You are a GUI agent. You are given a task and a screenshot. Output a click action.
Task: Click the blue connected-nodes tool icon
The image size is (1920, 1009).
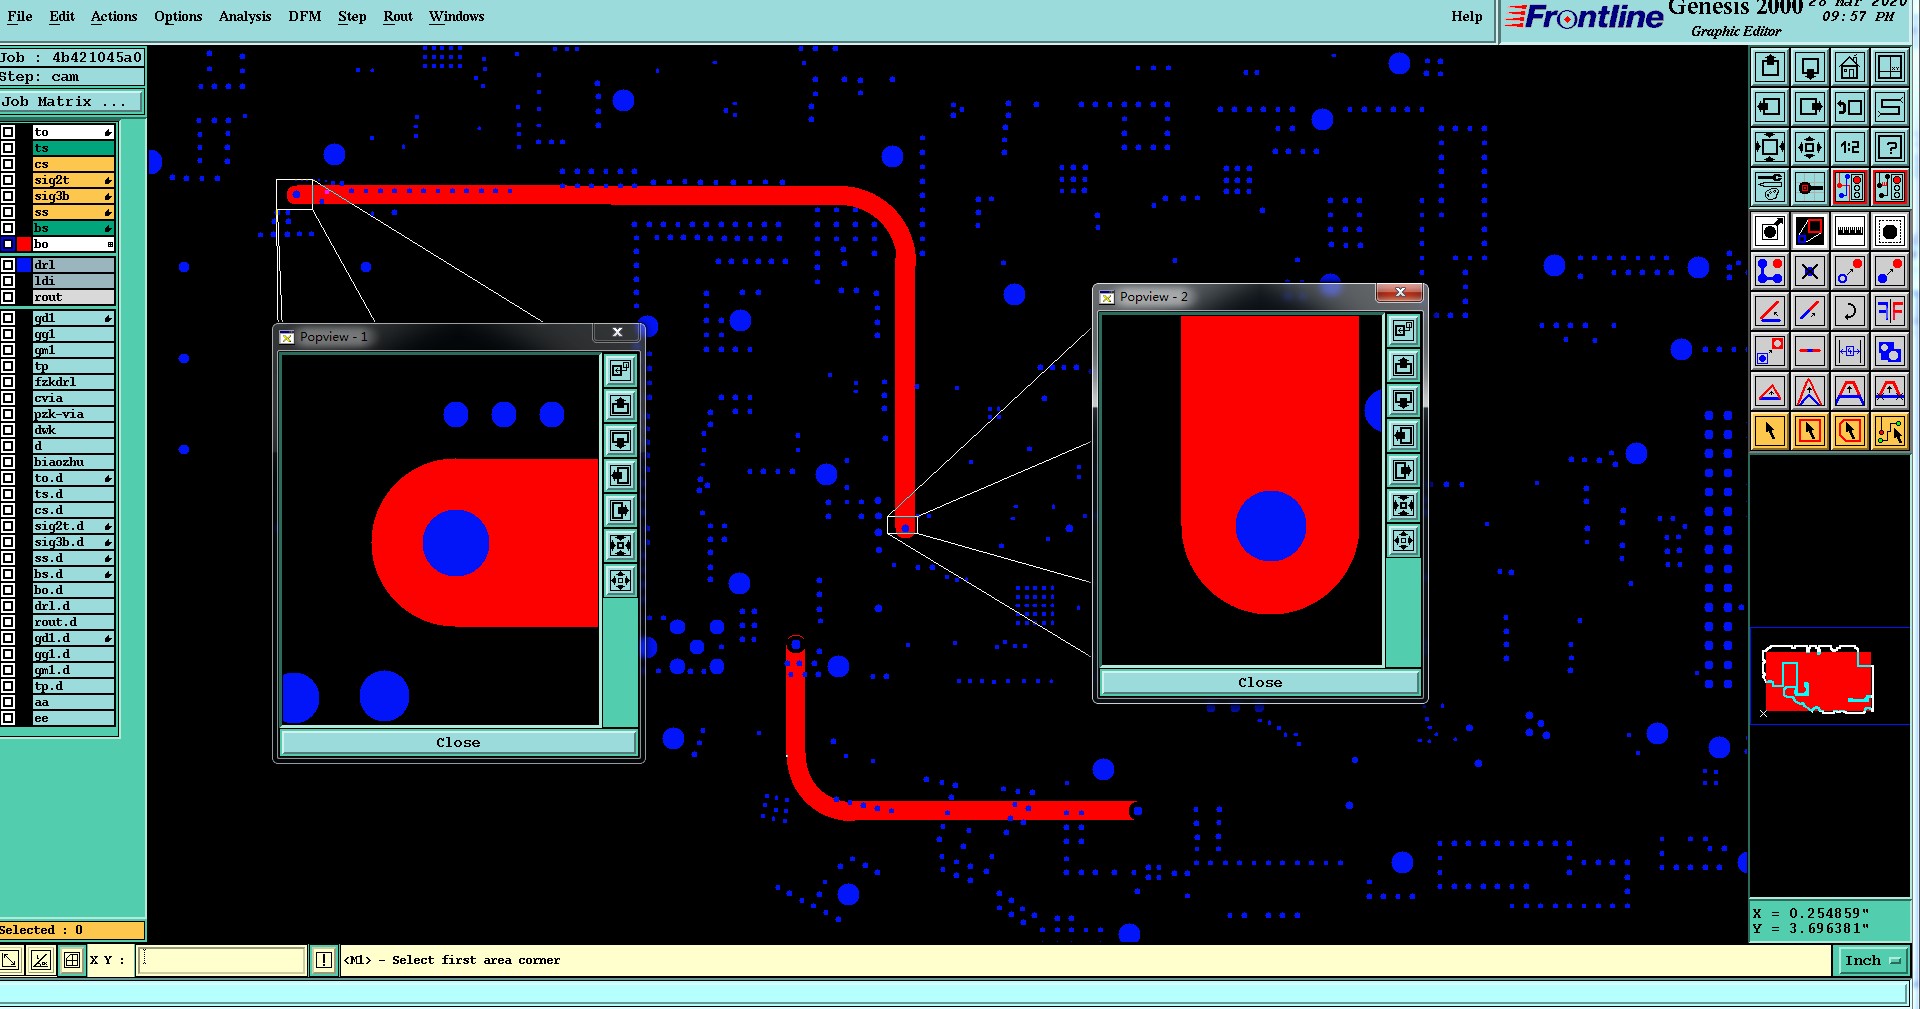click(x=1770, y=271)
